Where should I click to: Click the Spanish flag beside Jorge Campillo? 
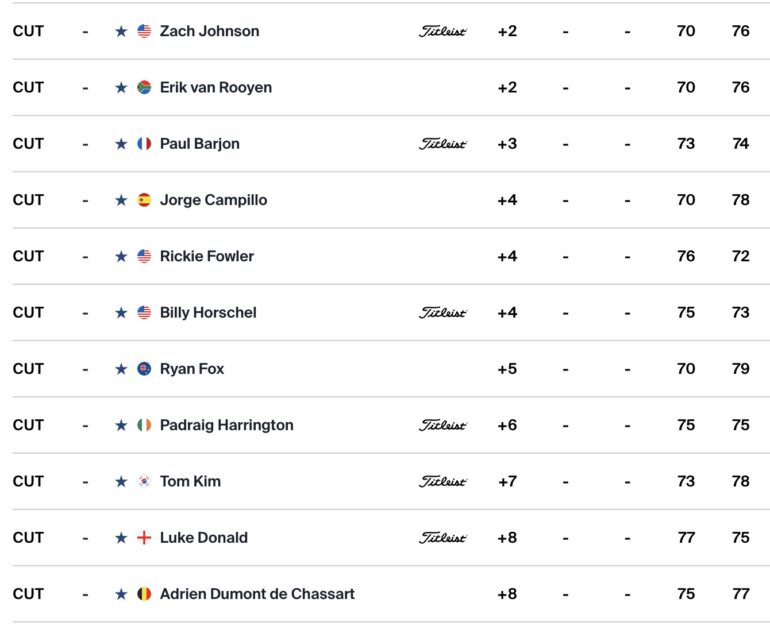pos(144,200)
